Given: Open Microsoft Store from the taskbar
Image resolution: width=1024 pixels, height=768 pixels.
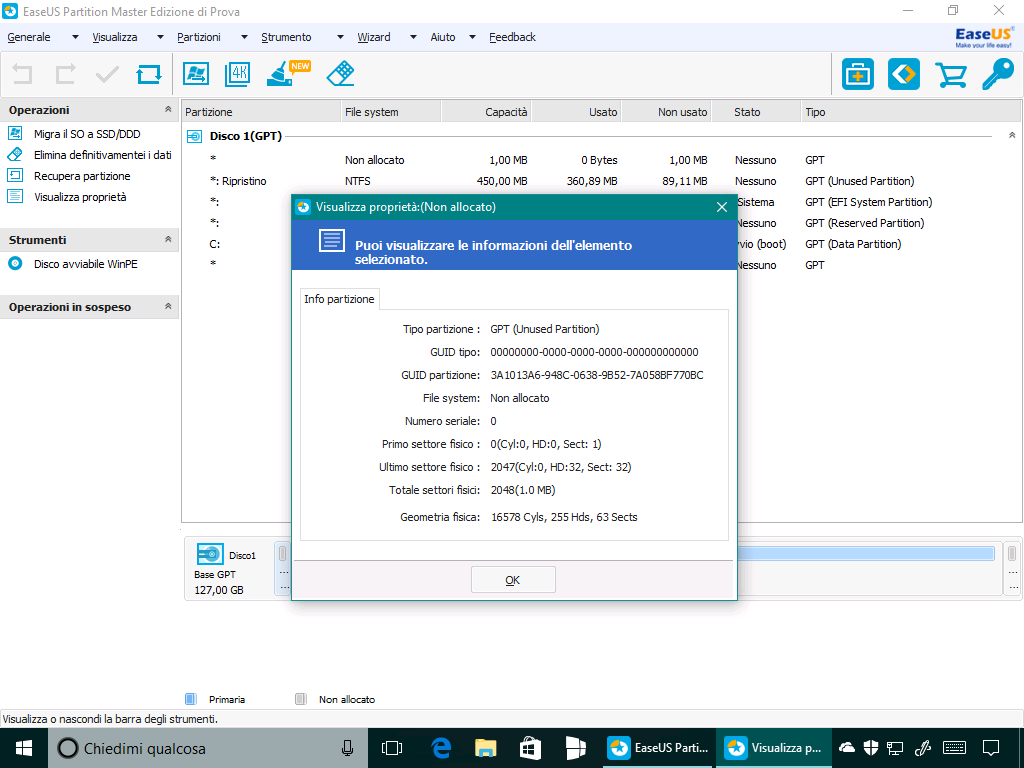Looking at the screenshot, I should pyautogui.click(x=529, y=748).
